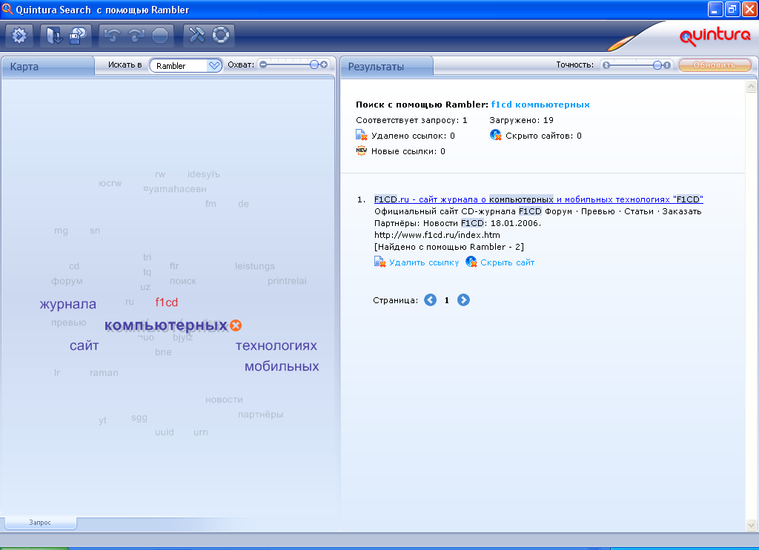Viewport: 759px width, 550px height.
Task: Click the open saved search icon
Action: pos(53,35)
